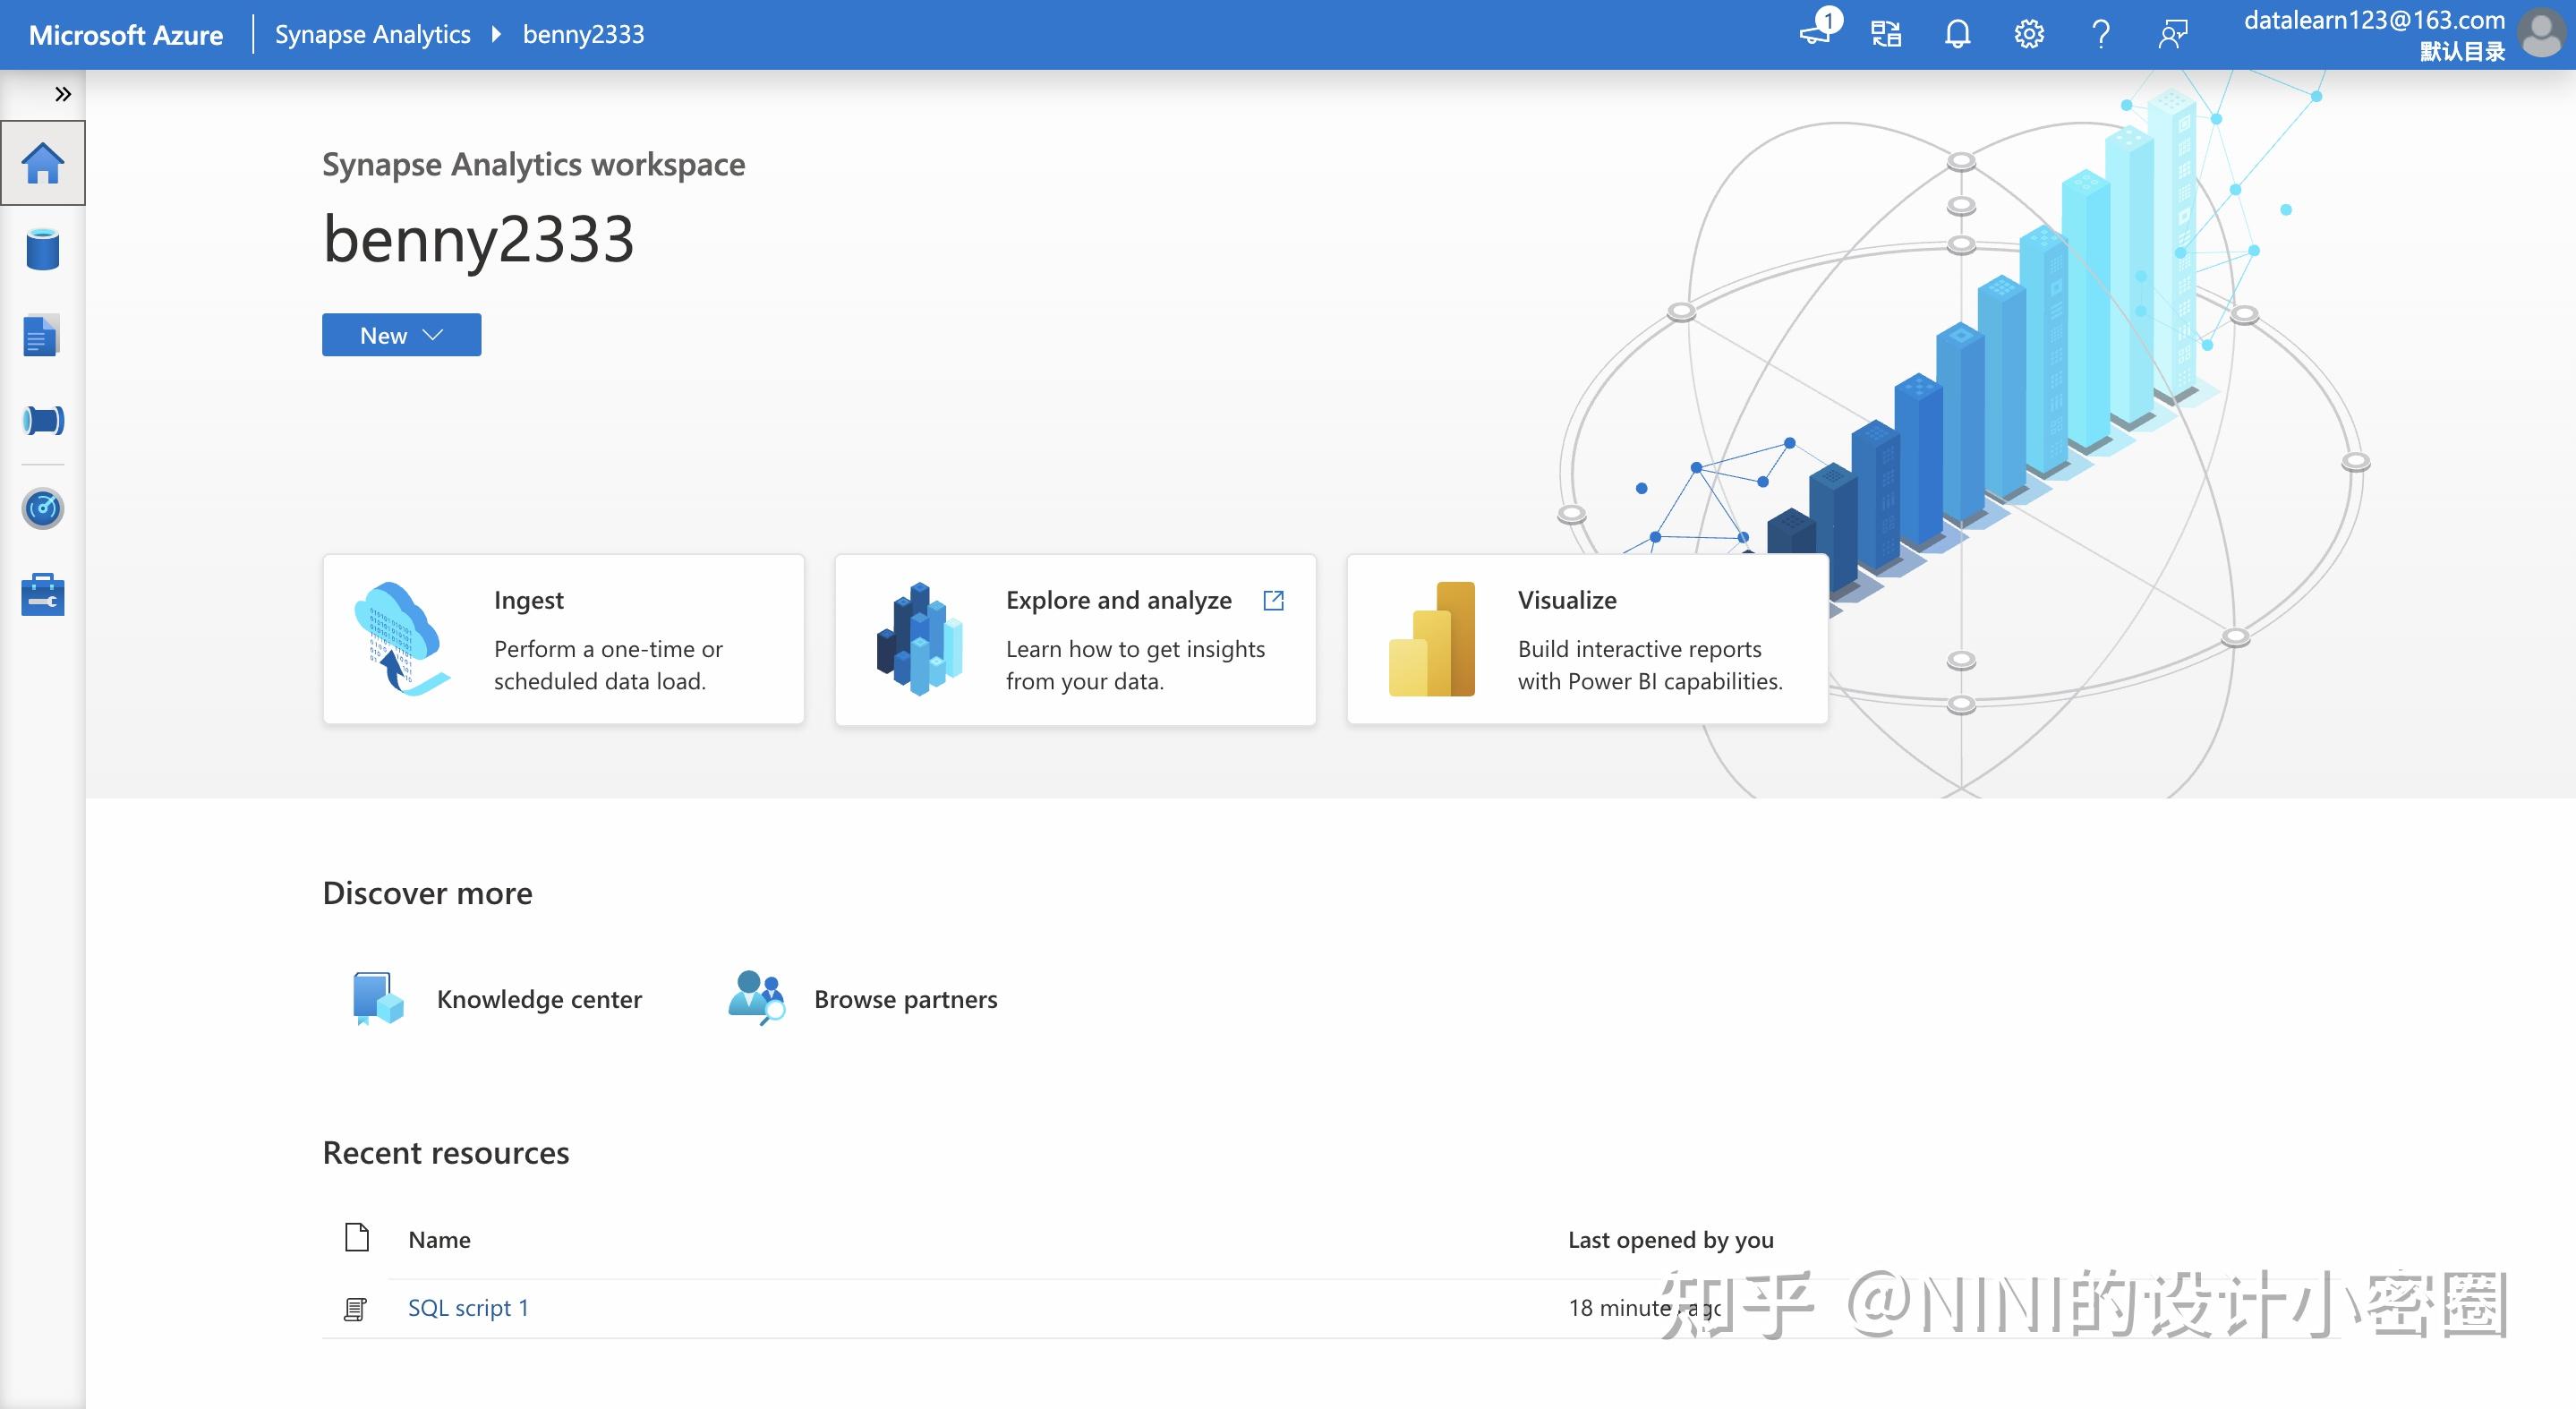Screen dimensions: 2576x1409
Task: Navigate to Synapse Analytics breadcrumb
Action: [372, 33]
